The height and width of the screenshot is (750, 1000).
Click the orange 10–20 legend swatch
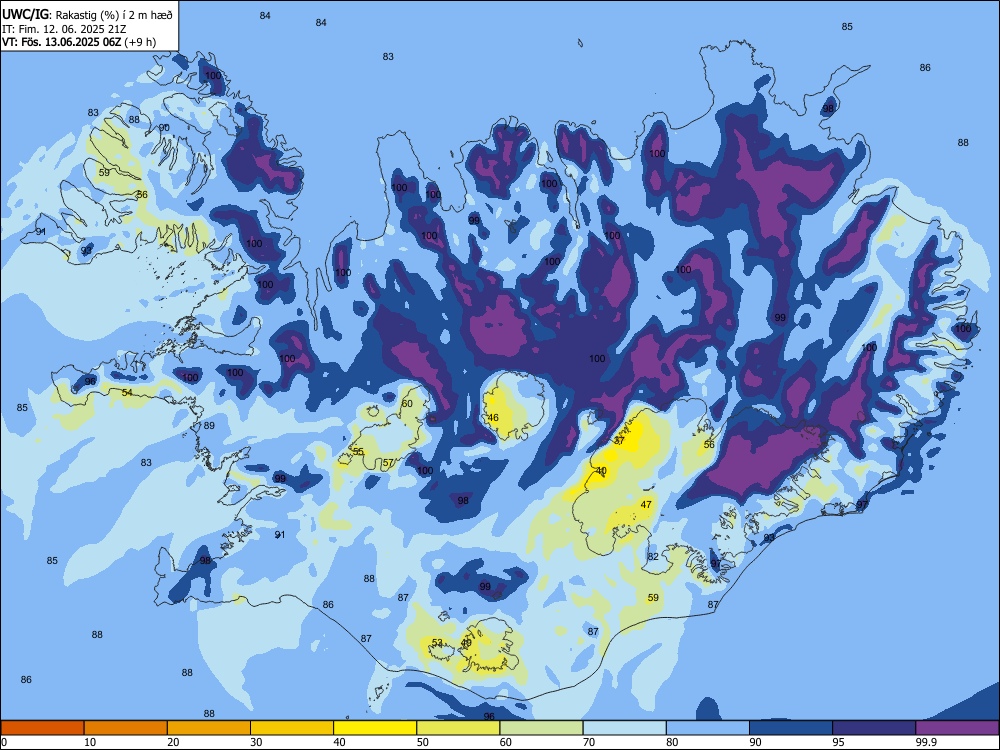[x=126, y=728]
